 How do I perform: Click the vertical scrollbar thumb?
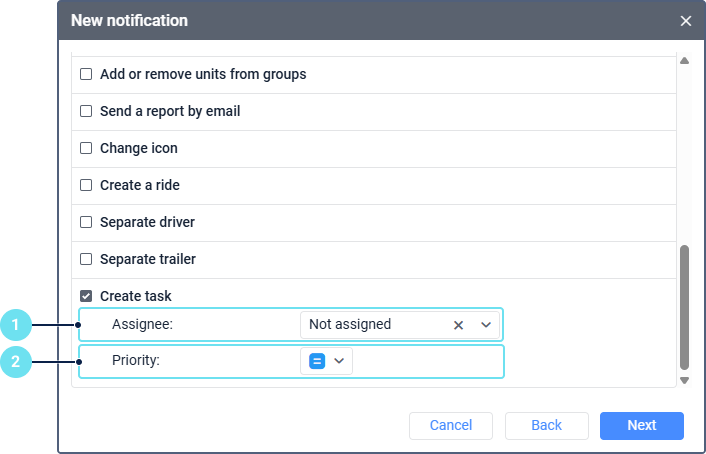click(685, 306)
